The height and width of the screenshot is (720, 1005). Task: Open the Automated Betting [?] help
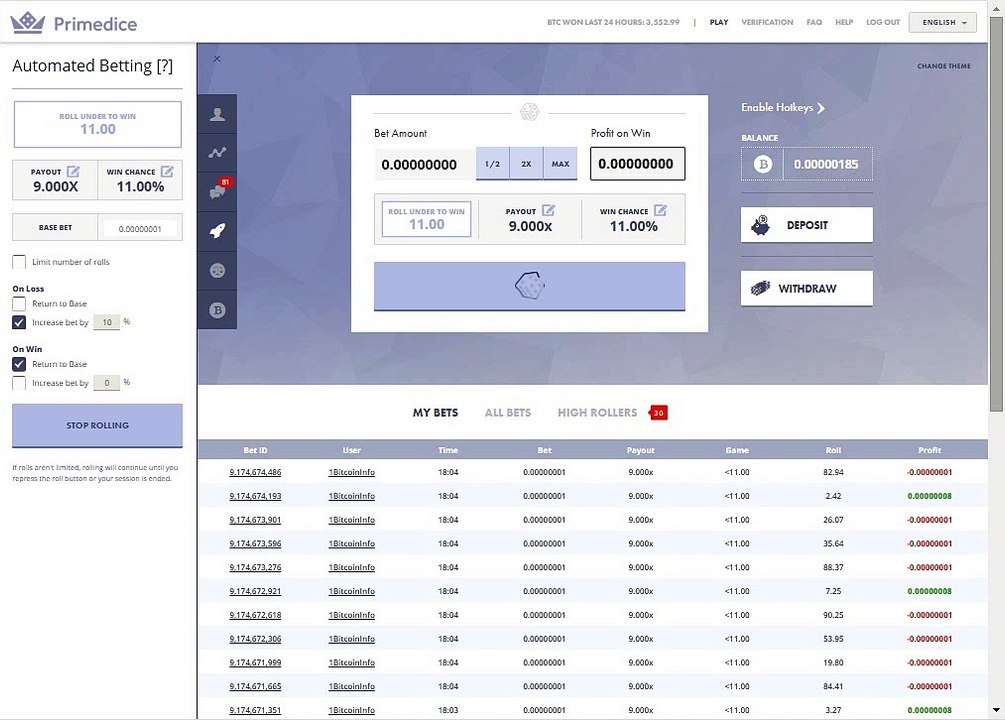(165, 66)
